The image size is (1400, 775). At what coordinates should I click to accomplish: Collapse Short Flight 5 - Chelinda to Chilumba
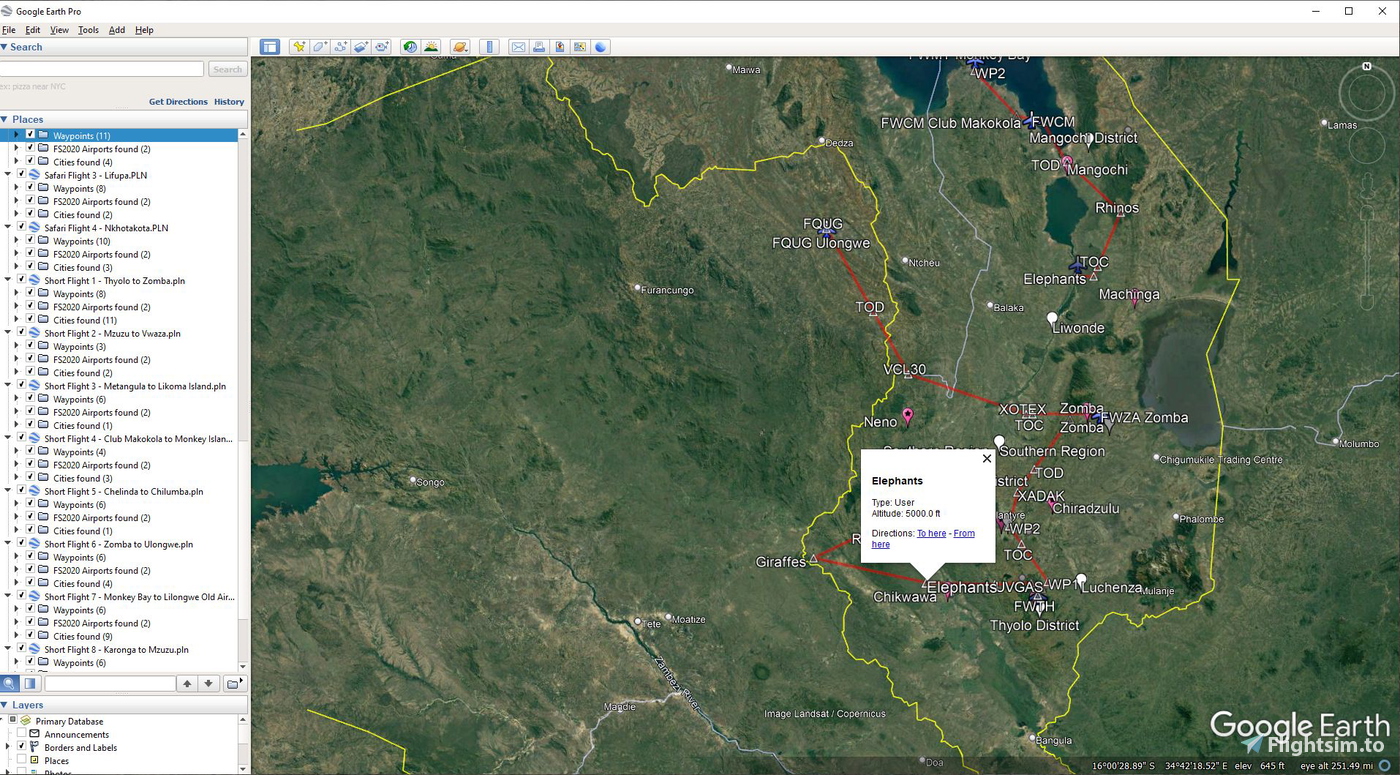[x=8, y=492]
